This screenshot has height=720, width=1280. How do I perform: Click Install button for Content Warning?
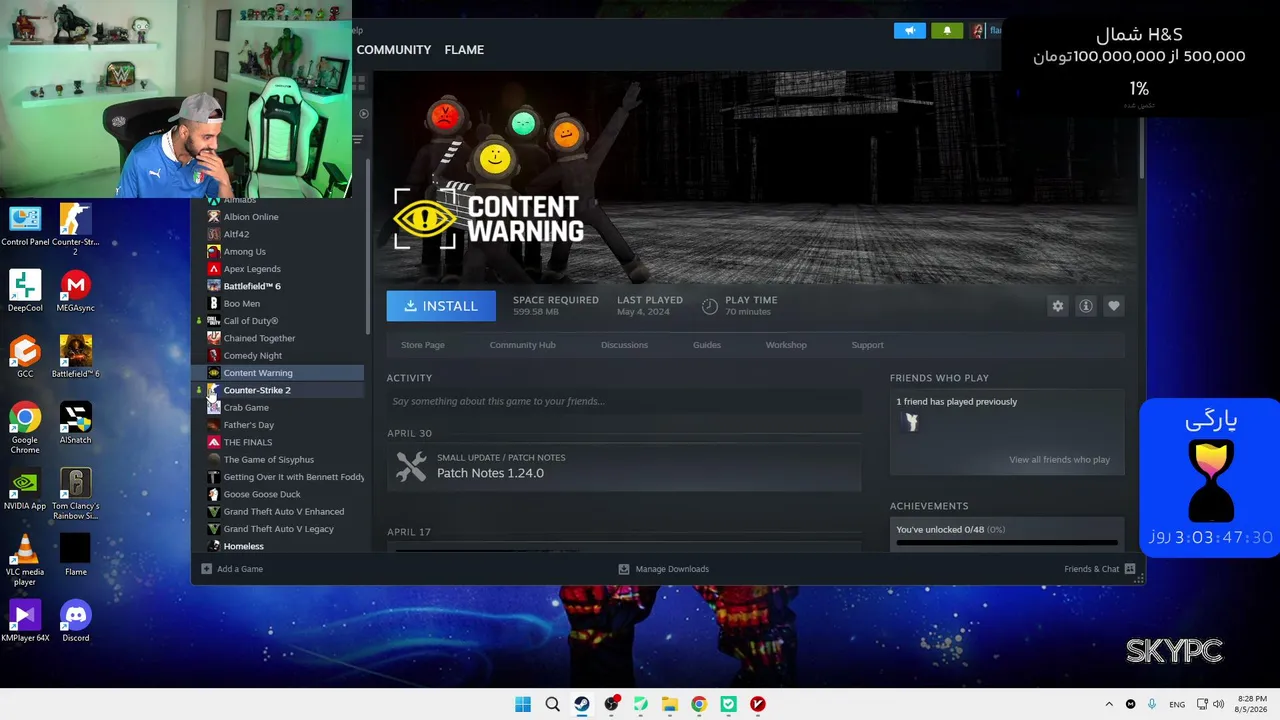(441, 306)
